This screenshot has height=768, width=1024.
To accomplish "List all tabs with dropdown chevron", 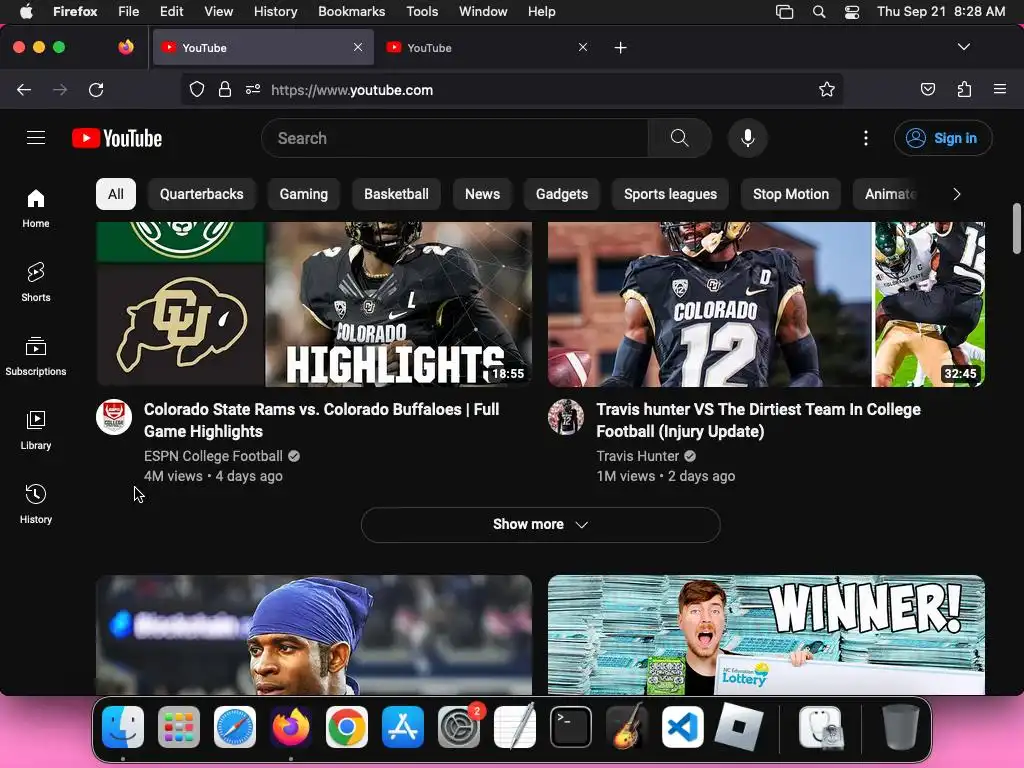I will pos(963,47).
